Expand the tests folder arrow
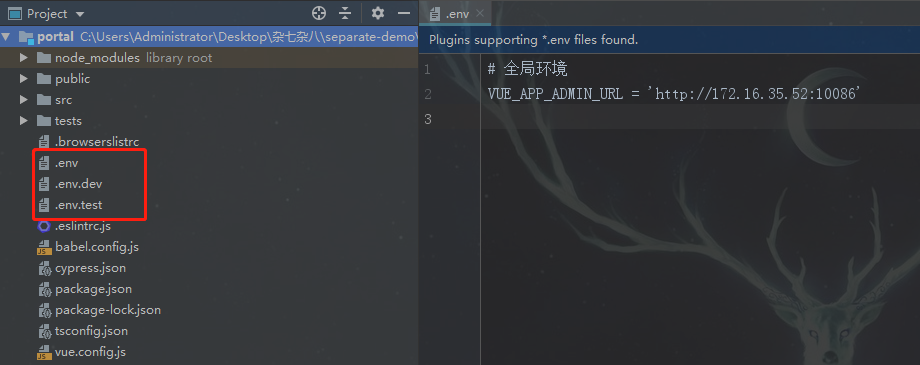Viewport: 920px width, 365px height. point(24,121)
